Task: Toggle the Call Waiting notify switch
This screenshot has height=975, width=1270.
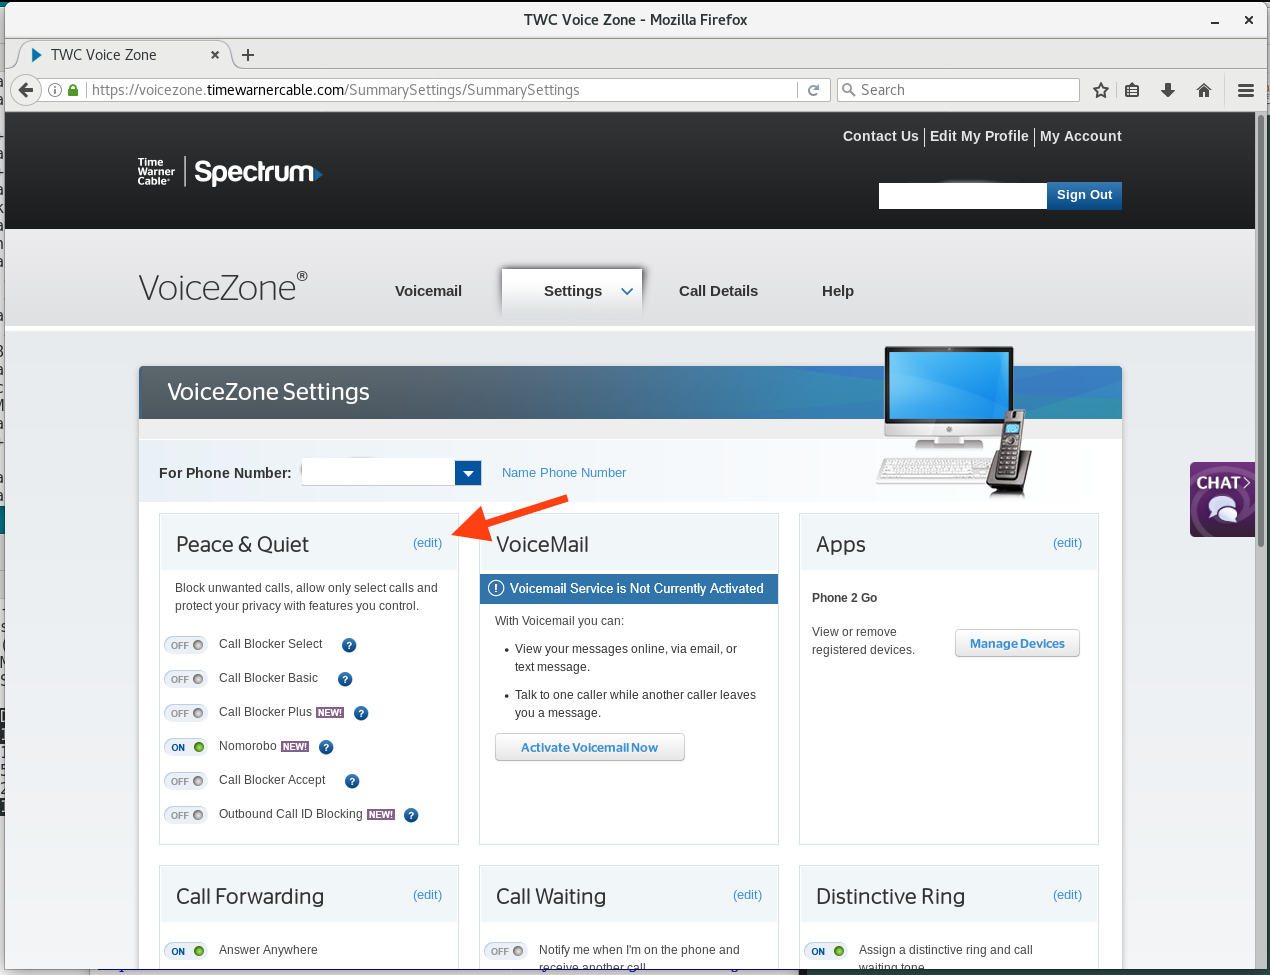Action: [x=506, y=951]
